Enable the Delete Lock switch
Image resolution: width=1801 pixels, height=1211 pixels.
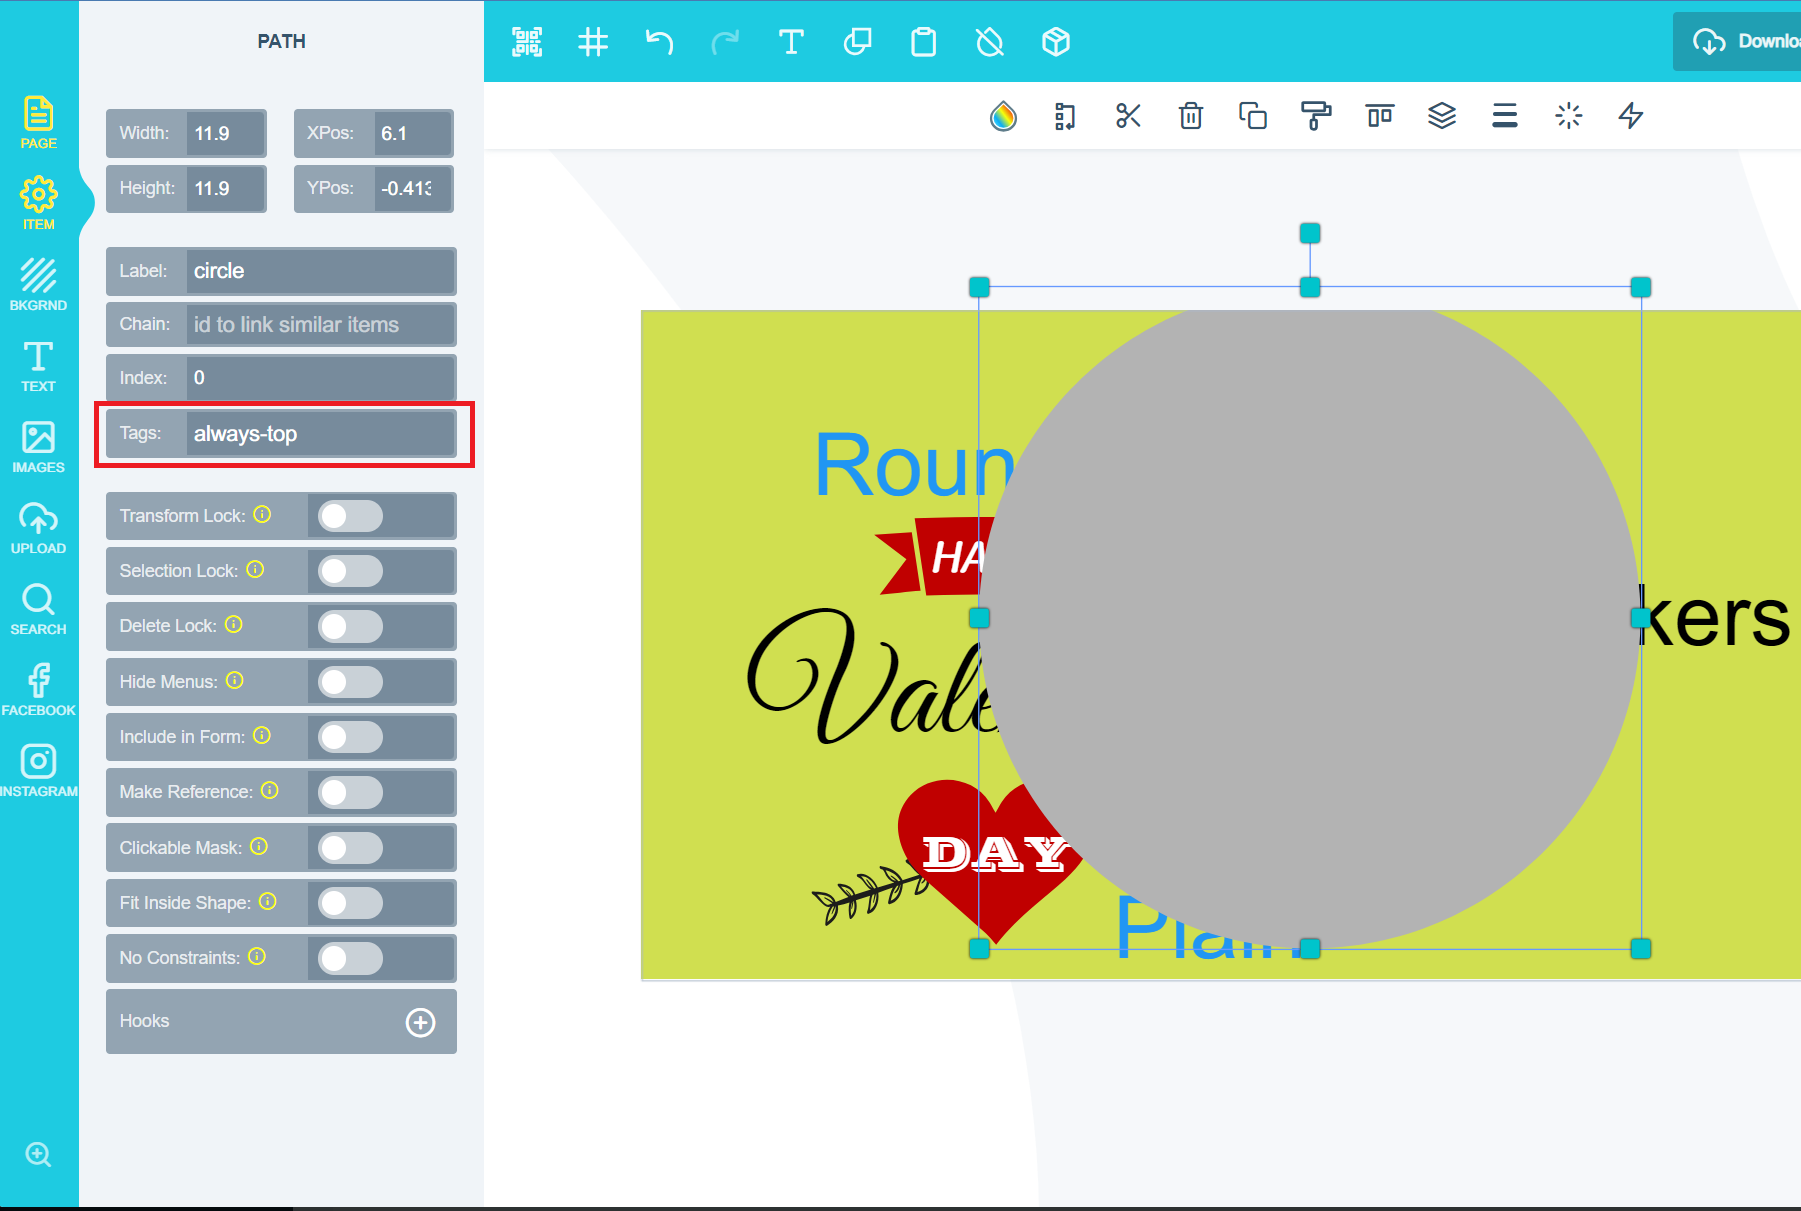pyautogui.click(x=350, y=626)
